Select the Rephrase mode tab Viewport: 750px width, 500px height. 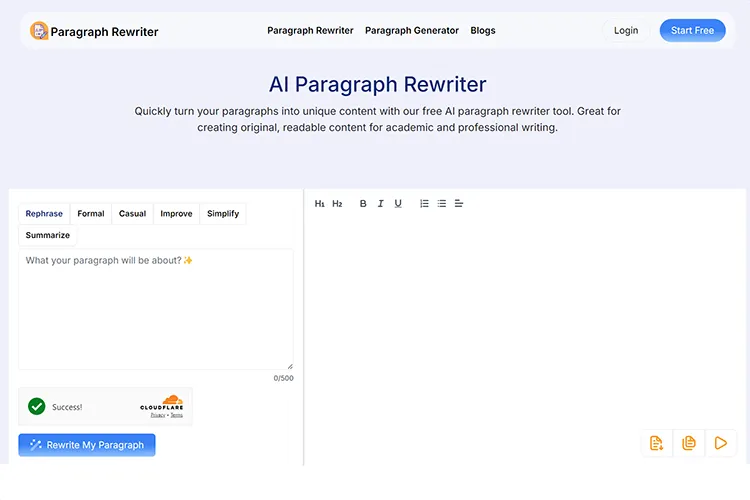click(44, 214)
